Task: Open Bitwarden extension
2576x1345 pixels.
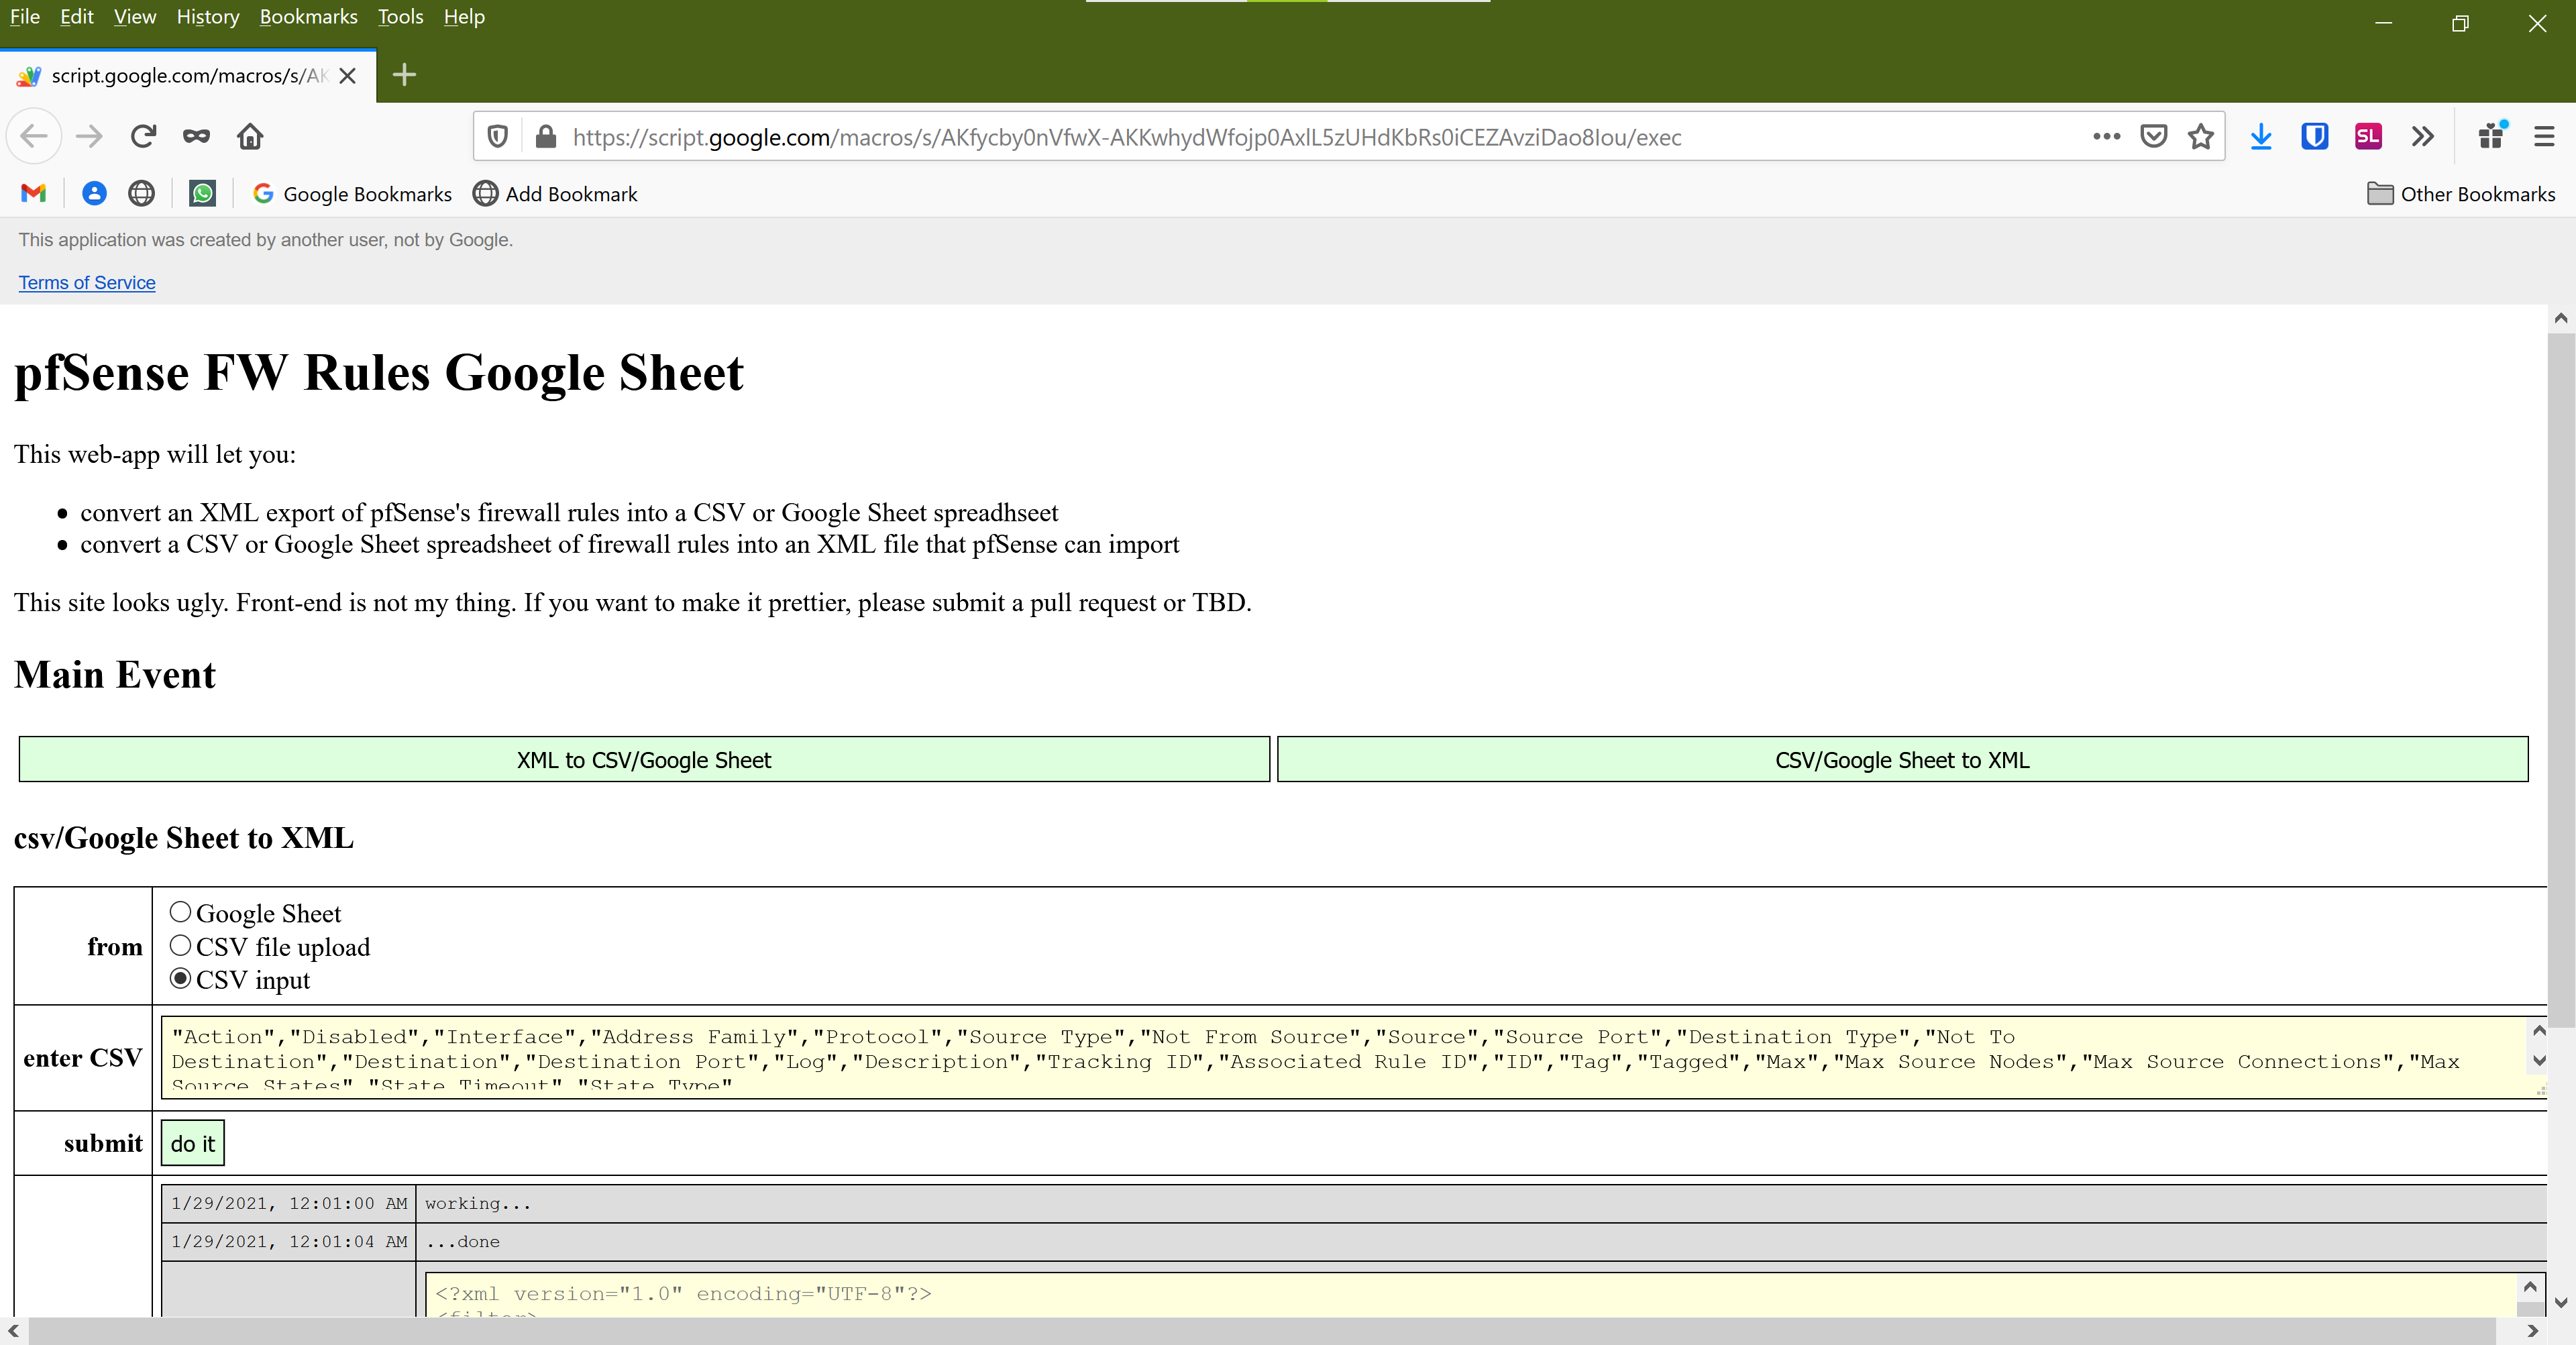Action: [x=2315, y=137]
